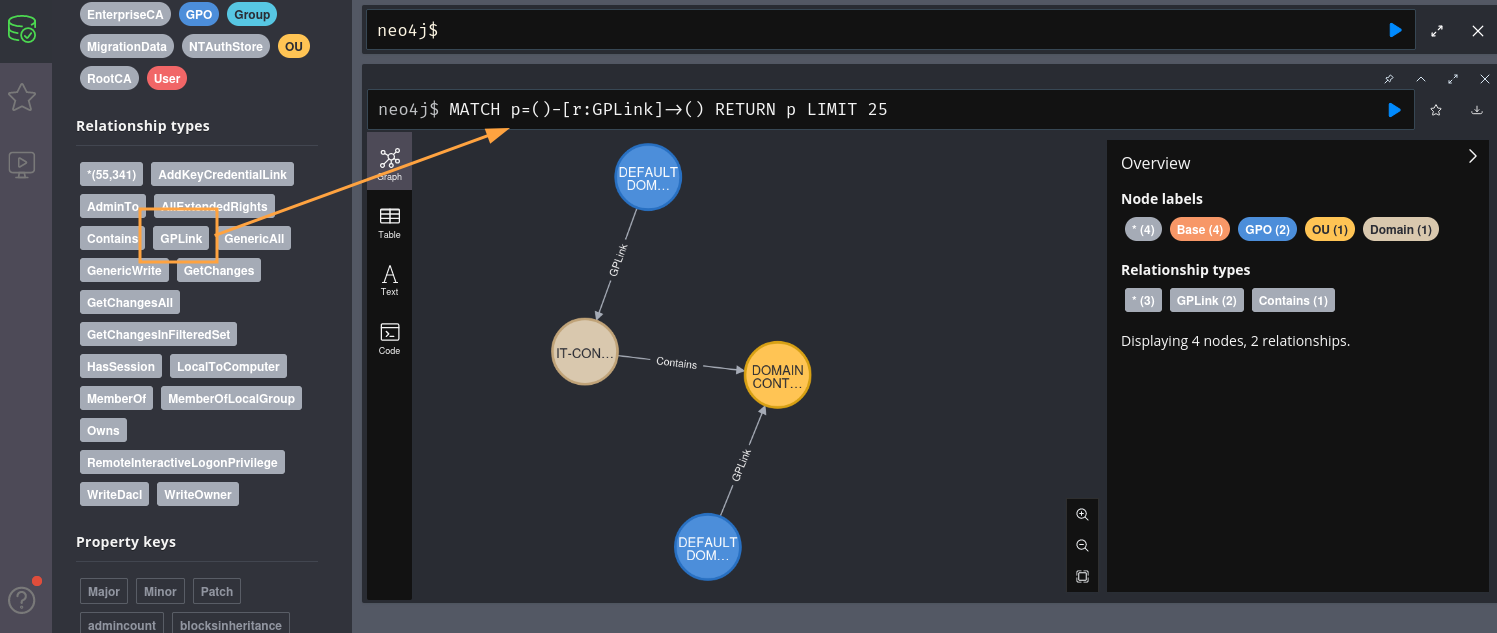Pin the query result frame
1497x633 pixels.
click(x=1389, y=79)
